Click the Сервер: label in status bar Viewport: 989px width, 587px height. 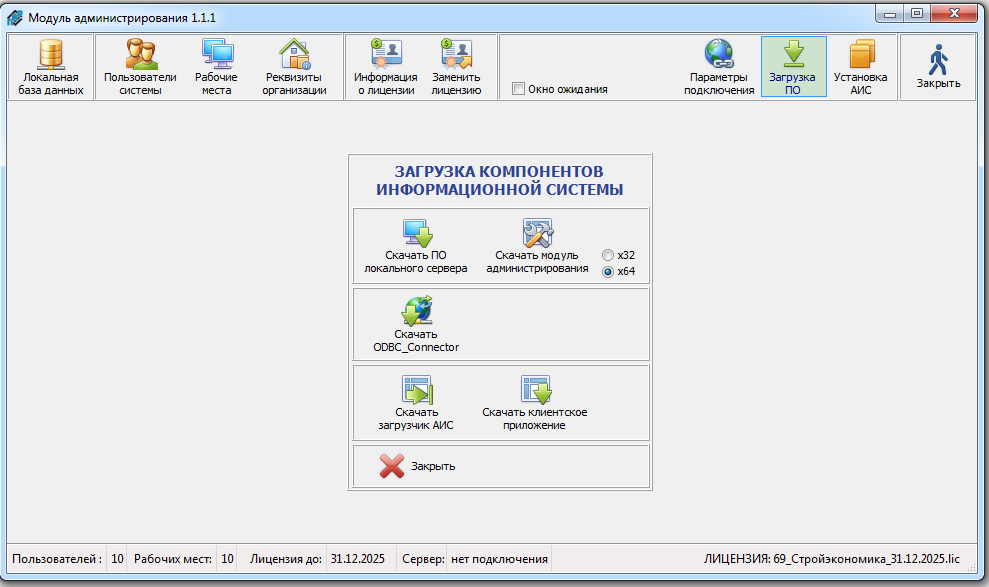click(x=423, y=559)
